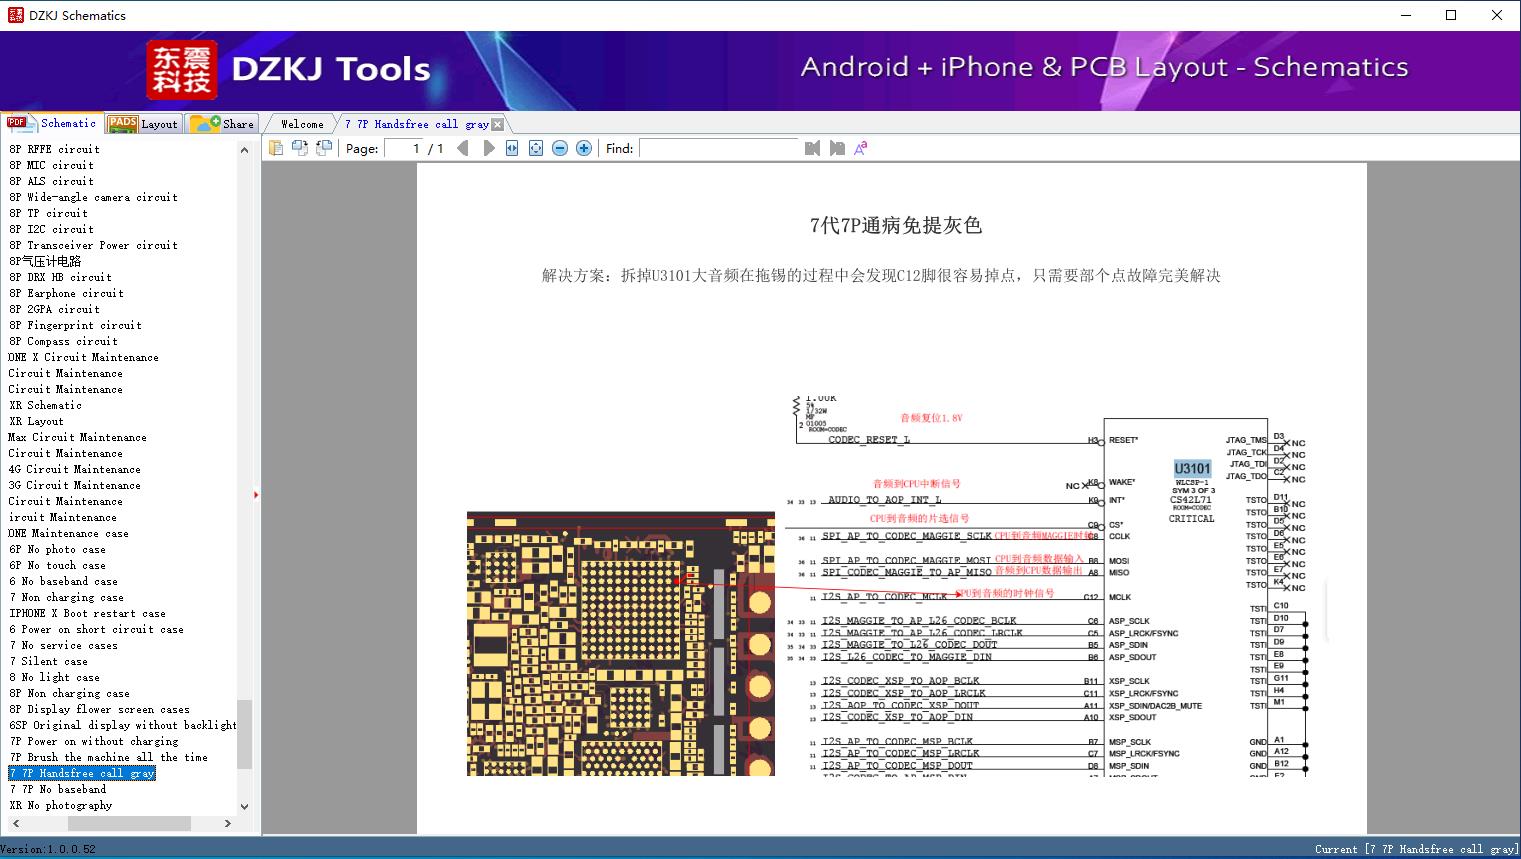Image resolution: width=1521 pixels, height=859 pixels.
Task: Zoom in with the plus icon
Action: coord(584,148)
